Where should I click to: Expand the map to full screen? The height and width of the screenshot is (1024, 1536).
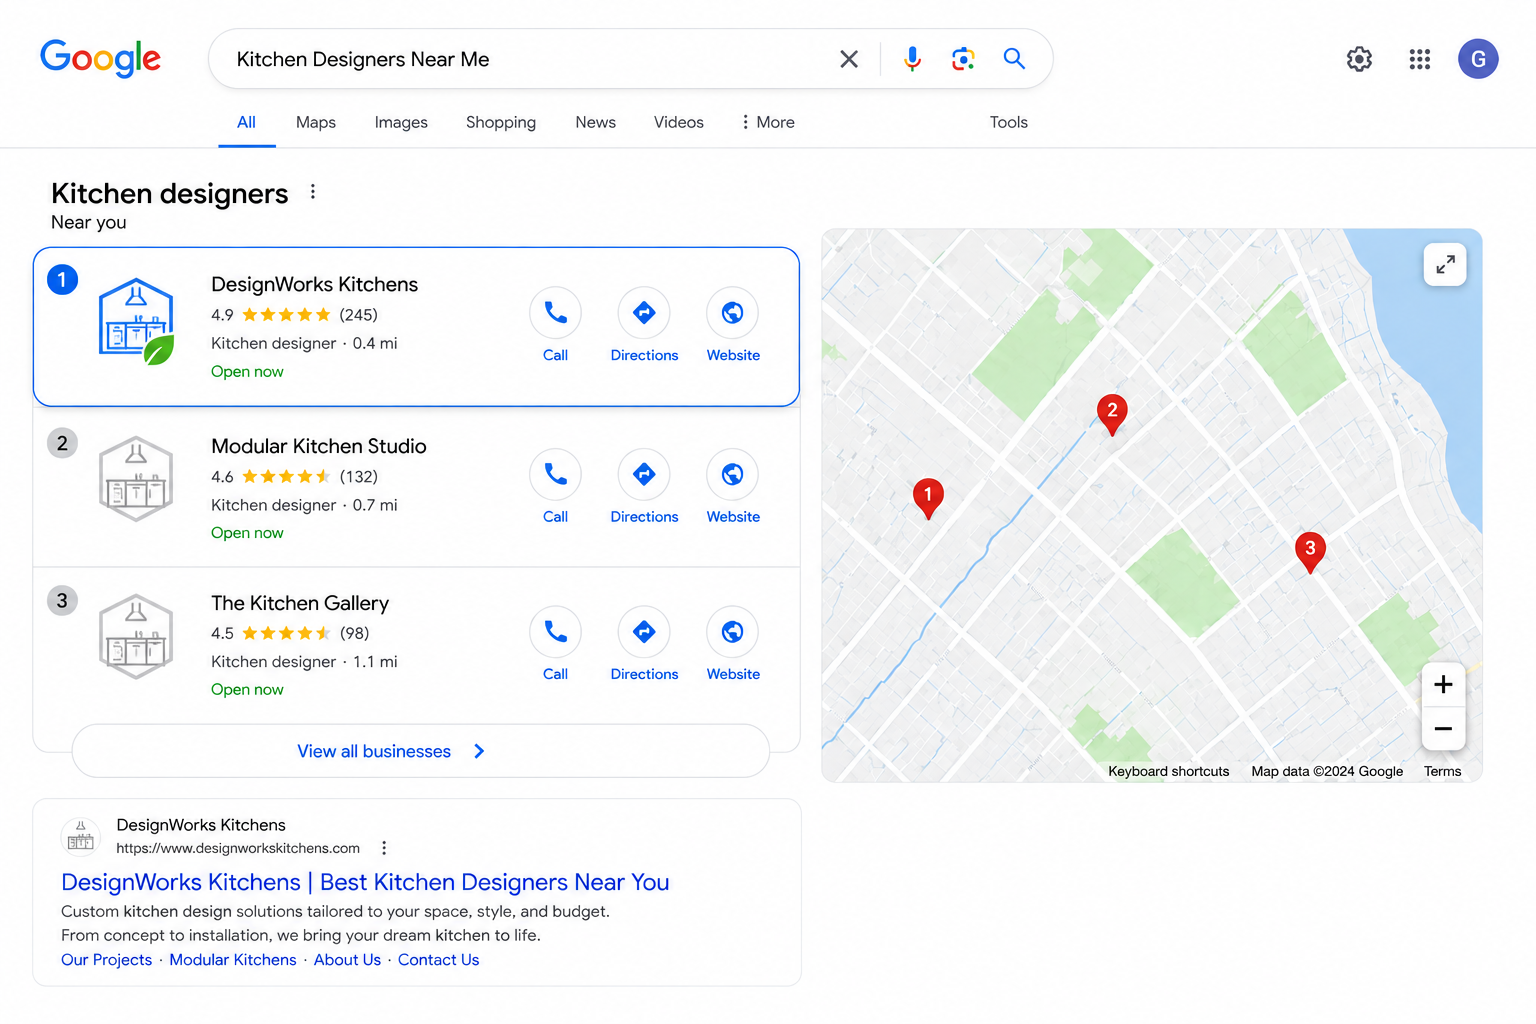[1445, 264]
